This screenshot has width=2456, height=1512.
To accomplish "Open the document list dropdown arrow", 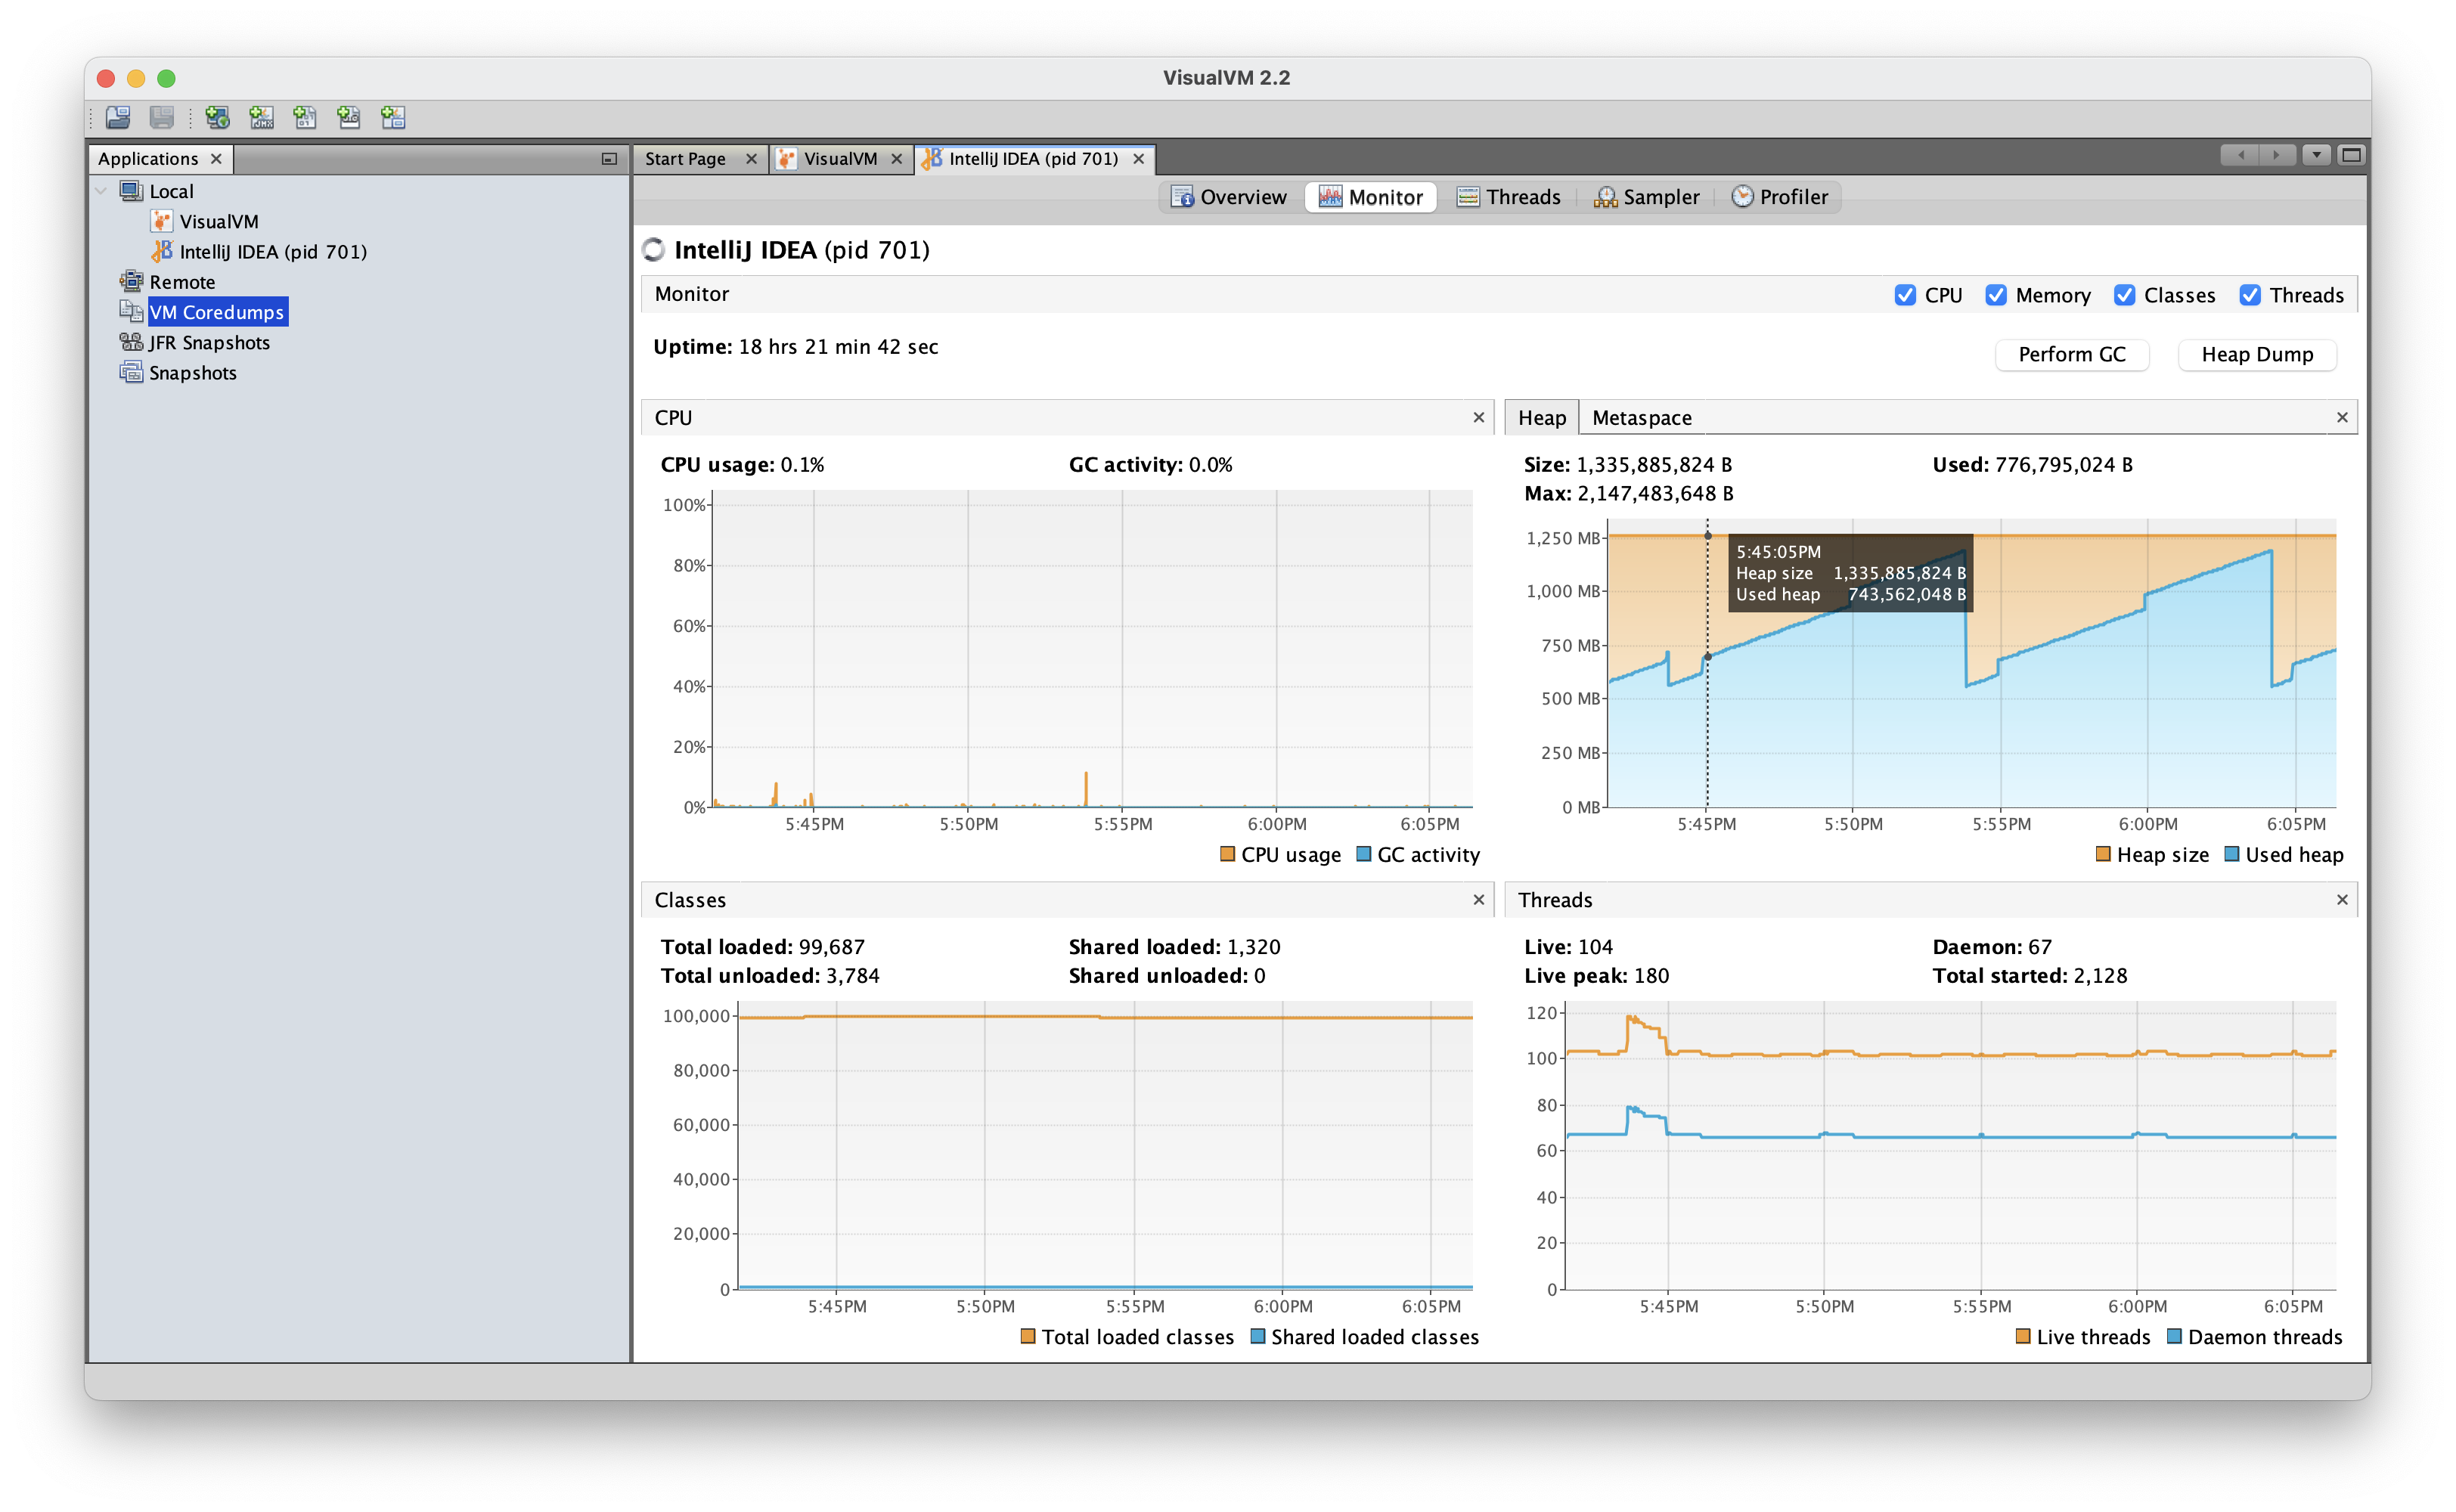I will point(2316,155).
